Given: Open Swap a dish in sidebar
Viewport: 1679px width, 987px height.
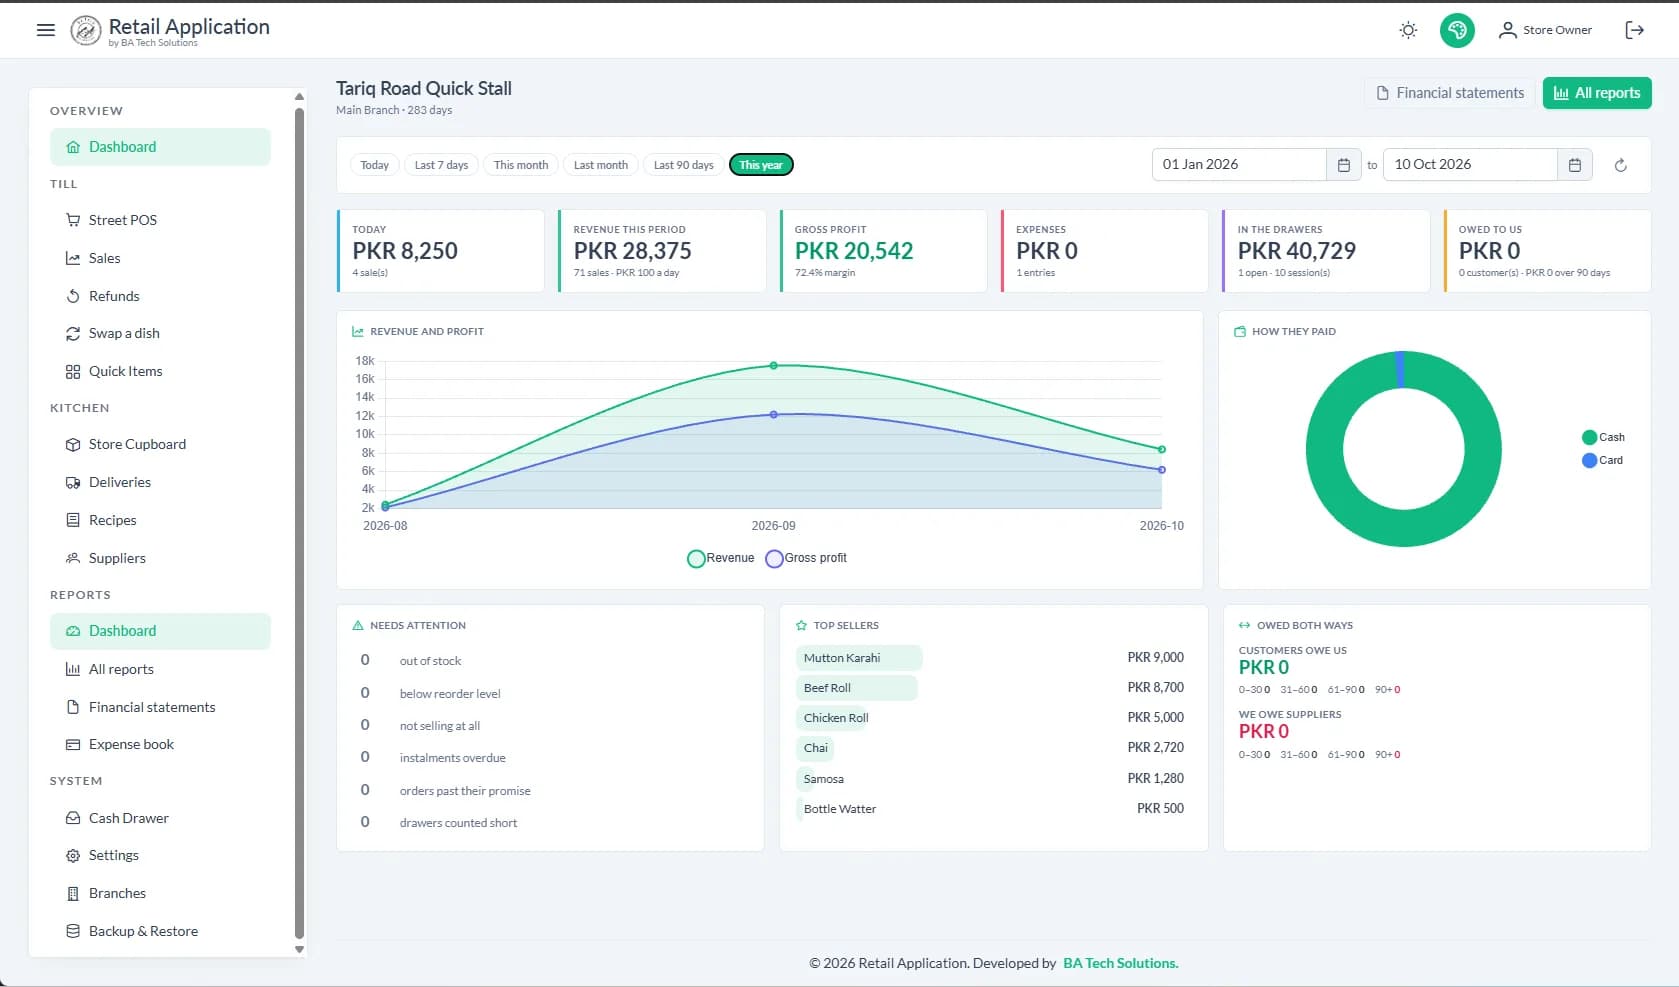Looking at the screenshot, I should point(160,333).
